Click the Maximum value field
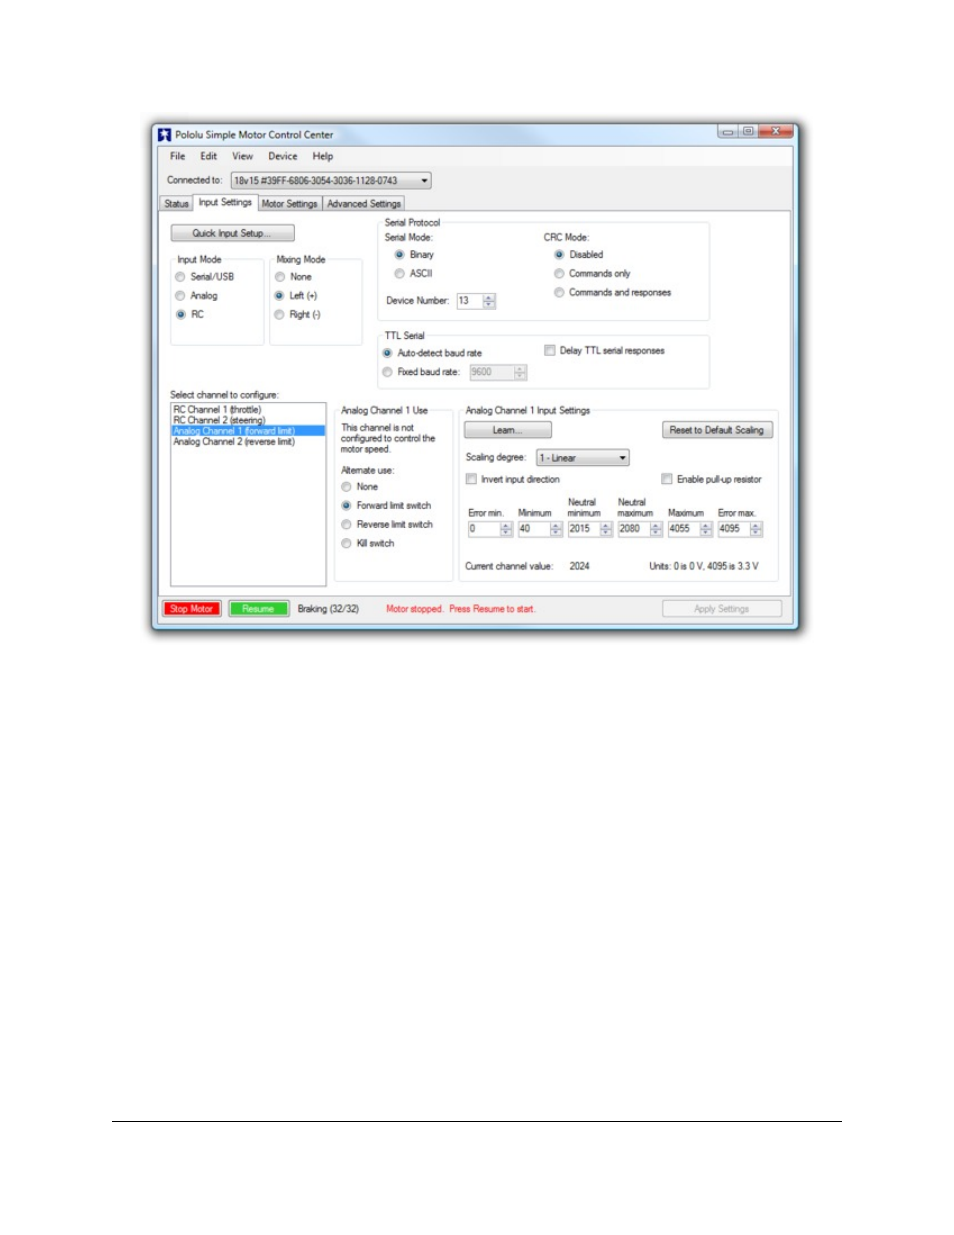Viewport: 954px width, 1235px height. 684,529
